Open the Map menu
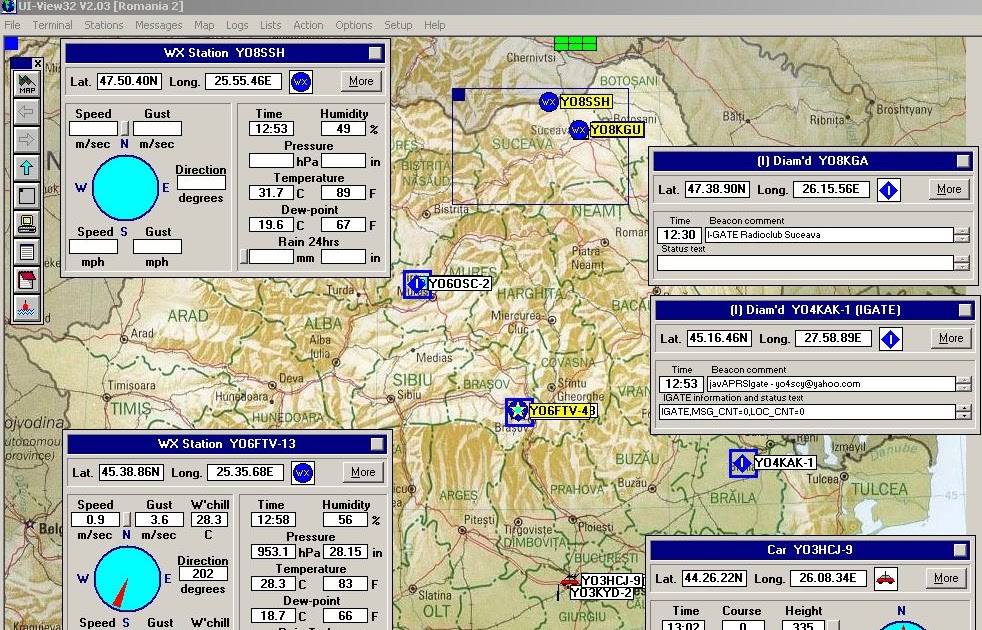The image size is (982, 630). [206, 25]
